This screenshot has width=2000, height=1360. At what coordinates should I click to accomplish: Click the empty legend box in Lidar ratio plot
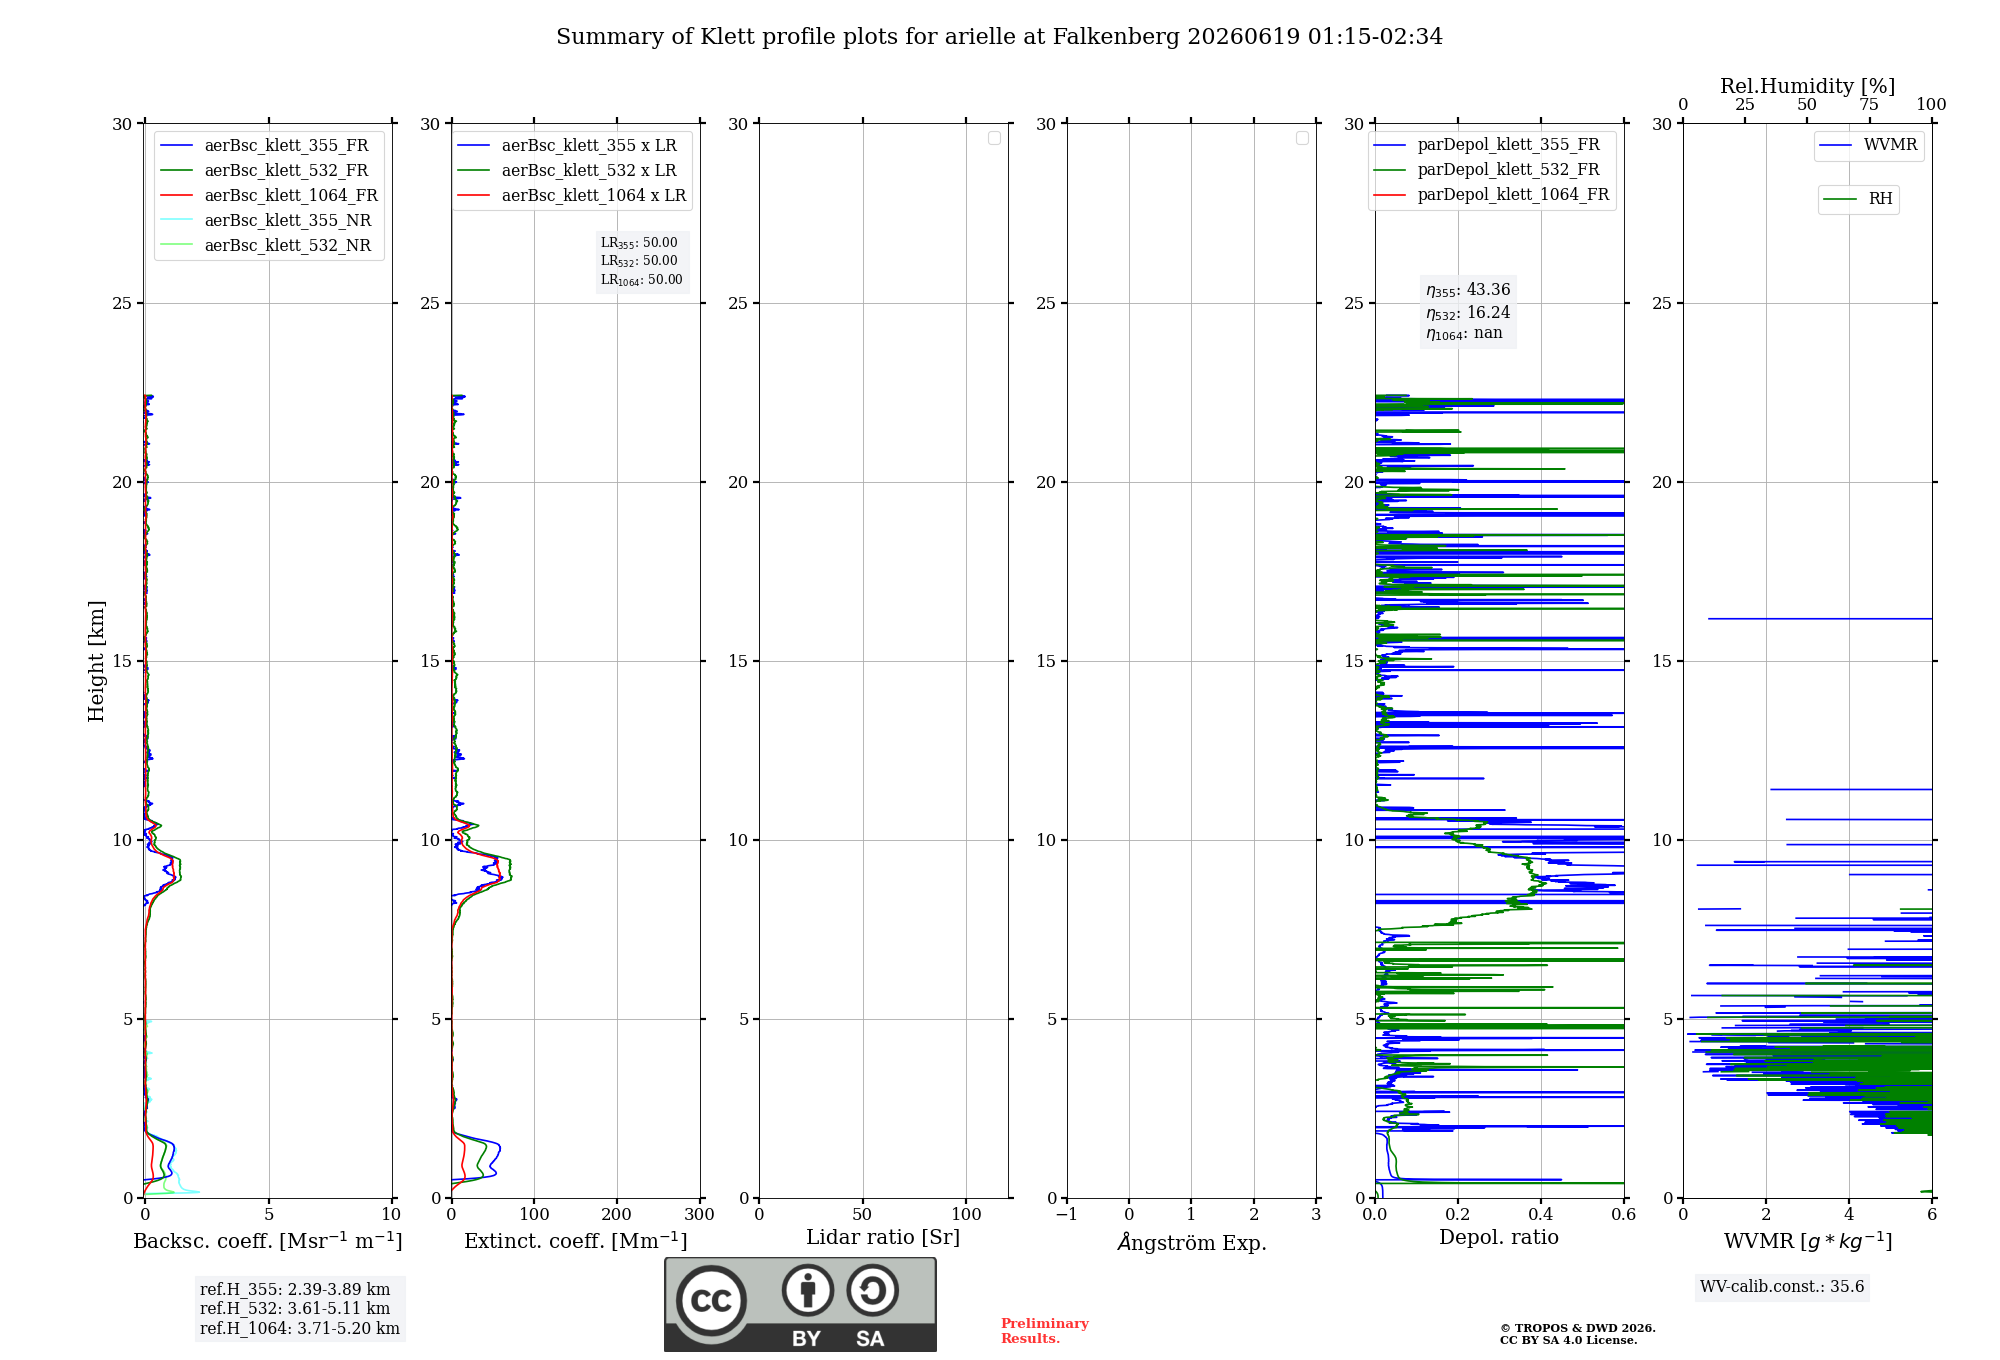tap(994, 138)
